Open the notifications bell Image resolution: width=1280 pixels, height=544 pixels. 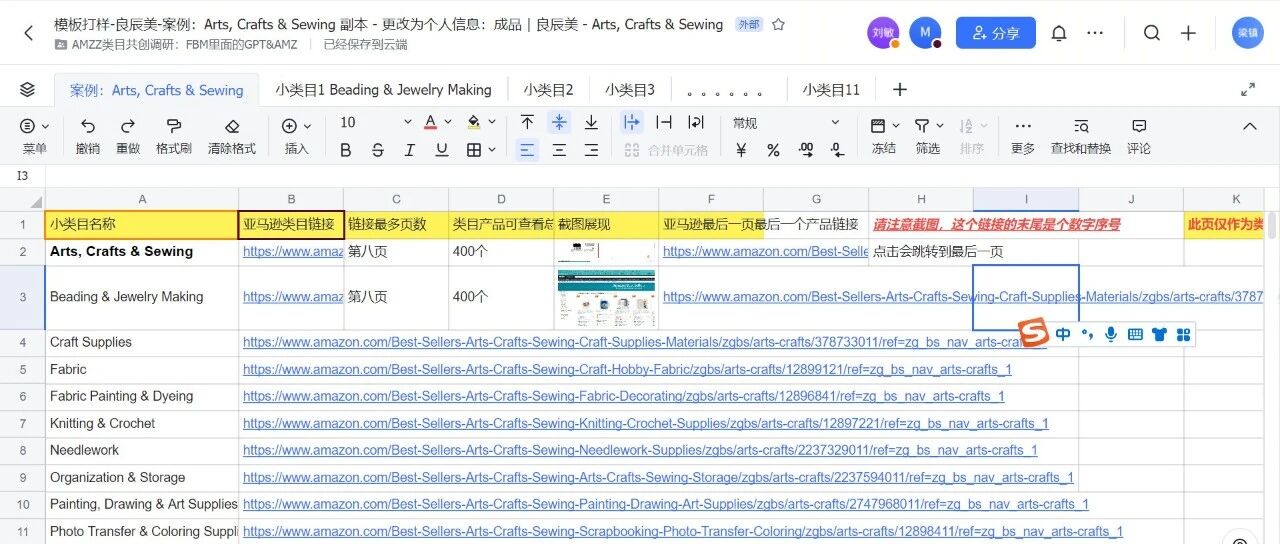[1059, 33]
